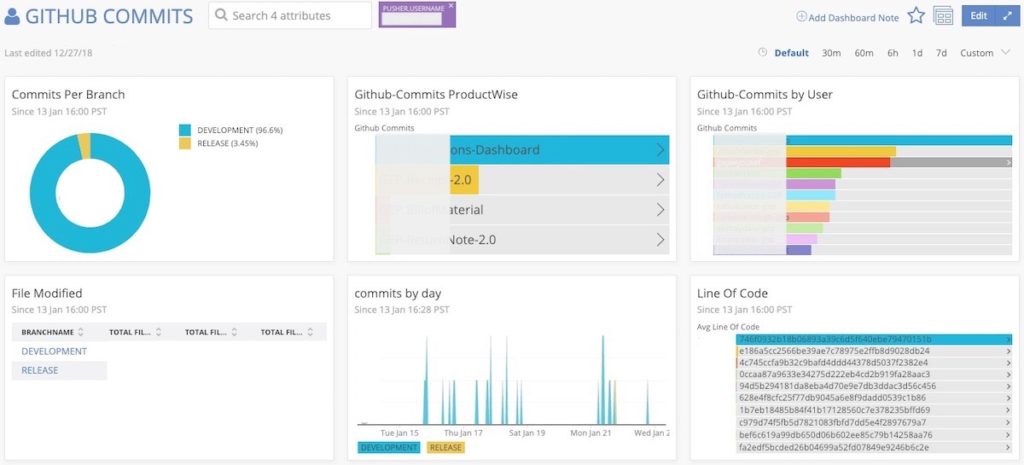Click the PUSHER.USERNAME filter chip
This screenshot has width=1024, height=465.
[x=417, y=14]
